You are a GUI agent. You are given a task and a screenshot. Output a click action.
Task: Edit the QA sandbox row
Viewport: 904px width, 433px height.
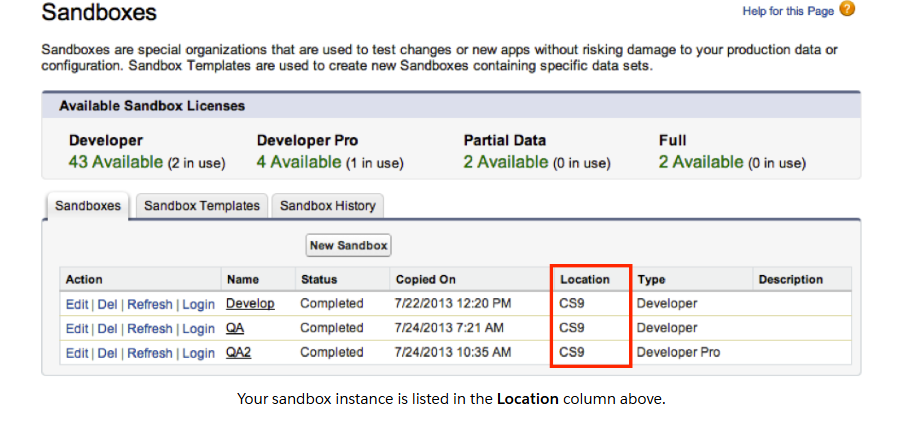(77, 329)
